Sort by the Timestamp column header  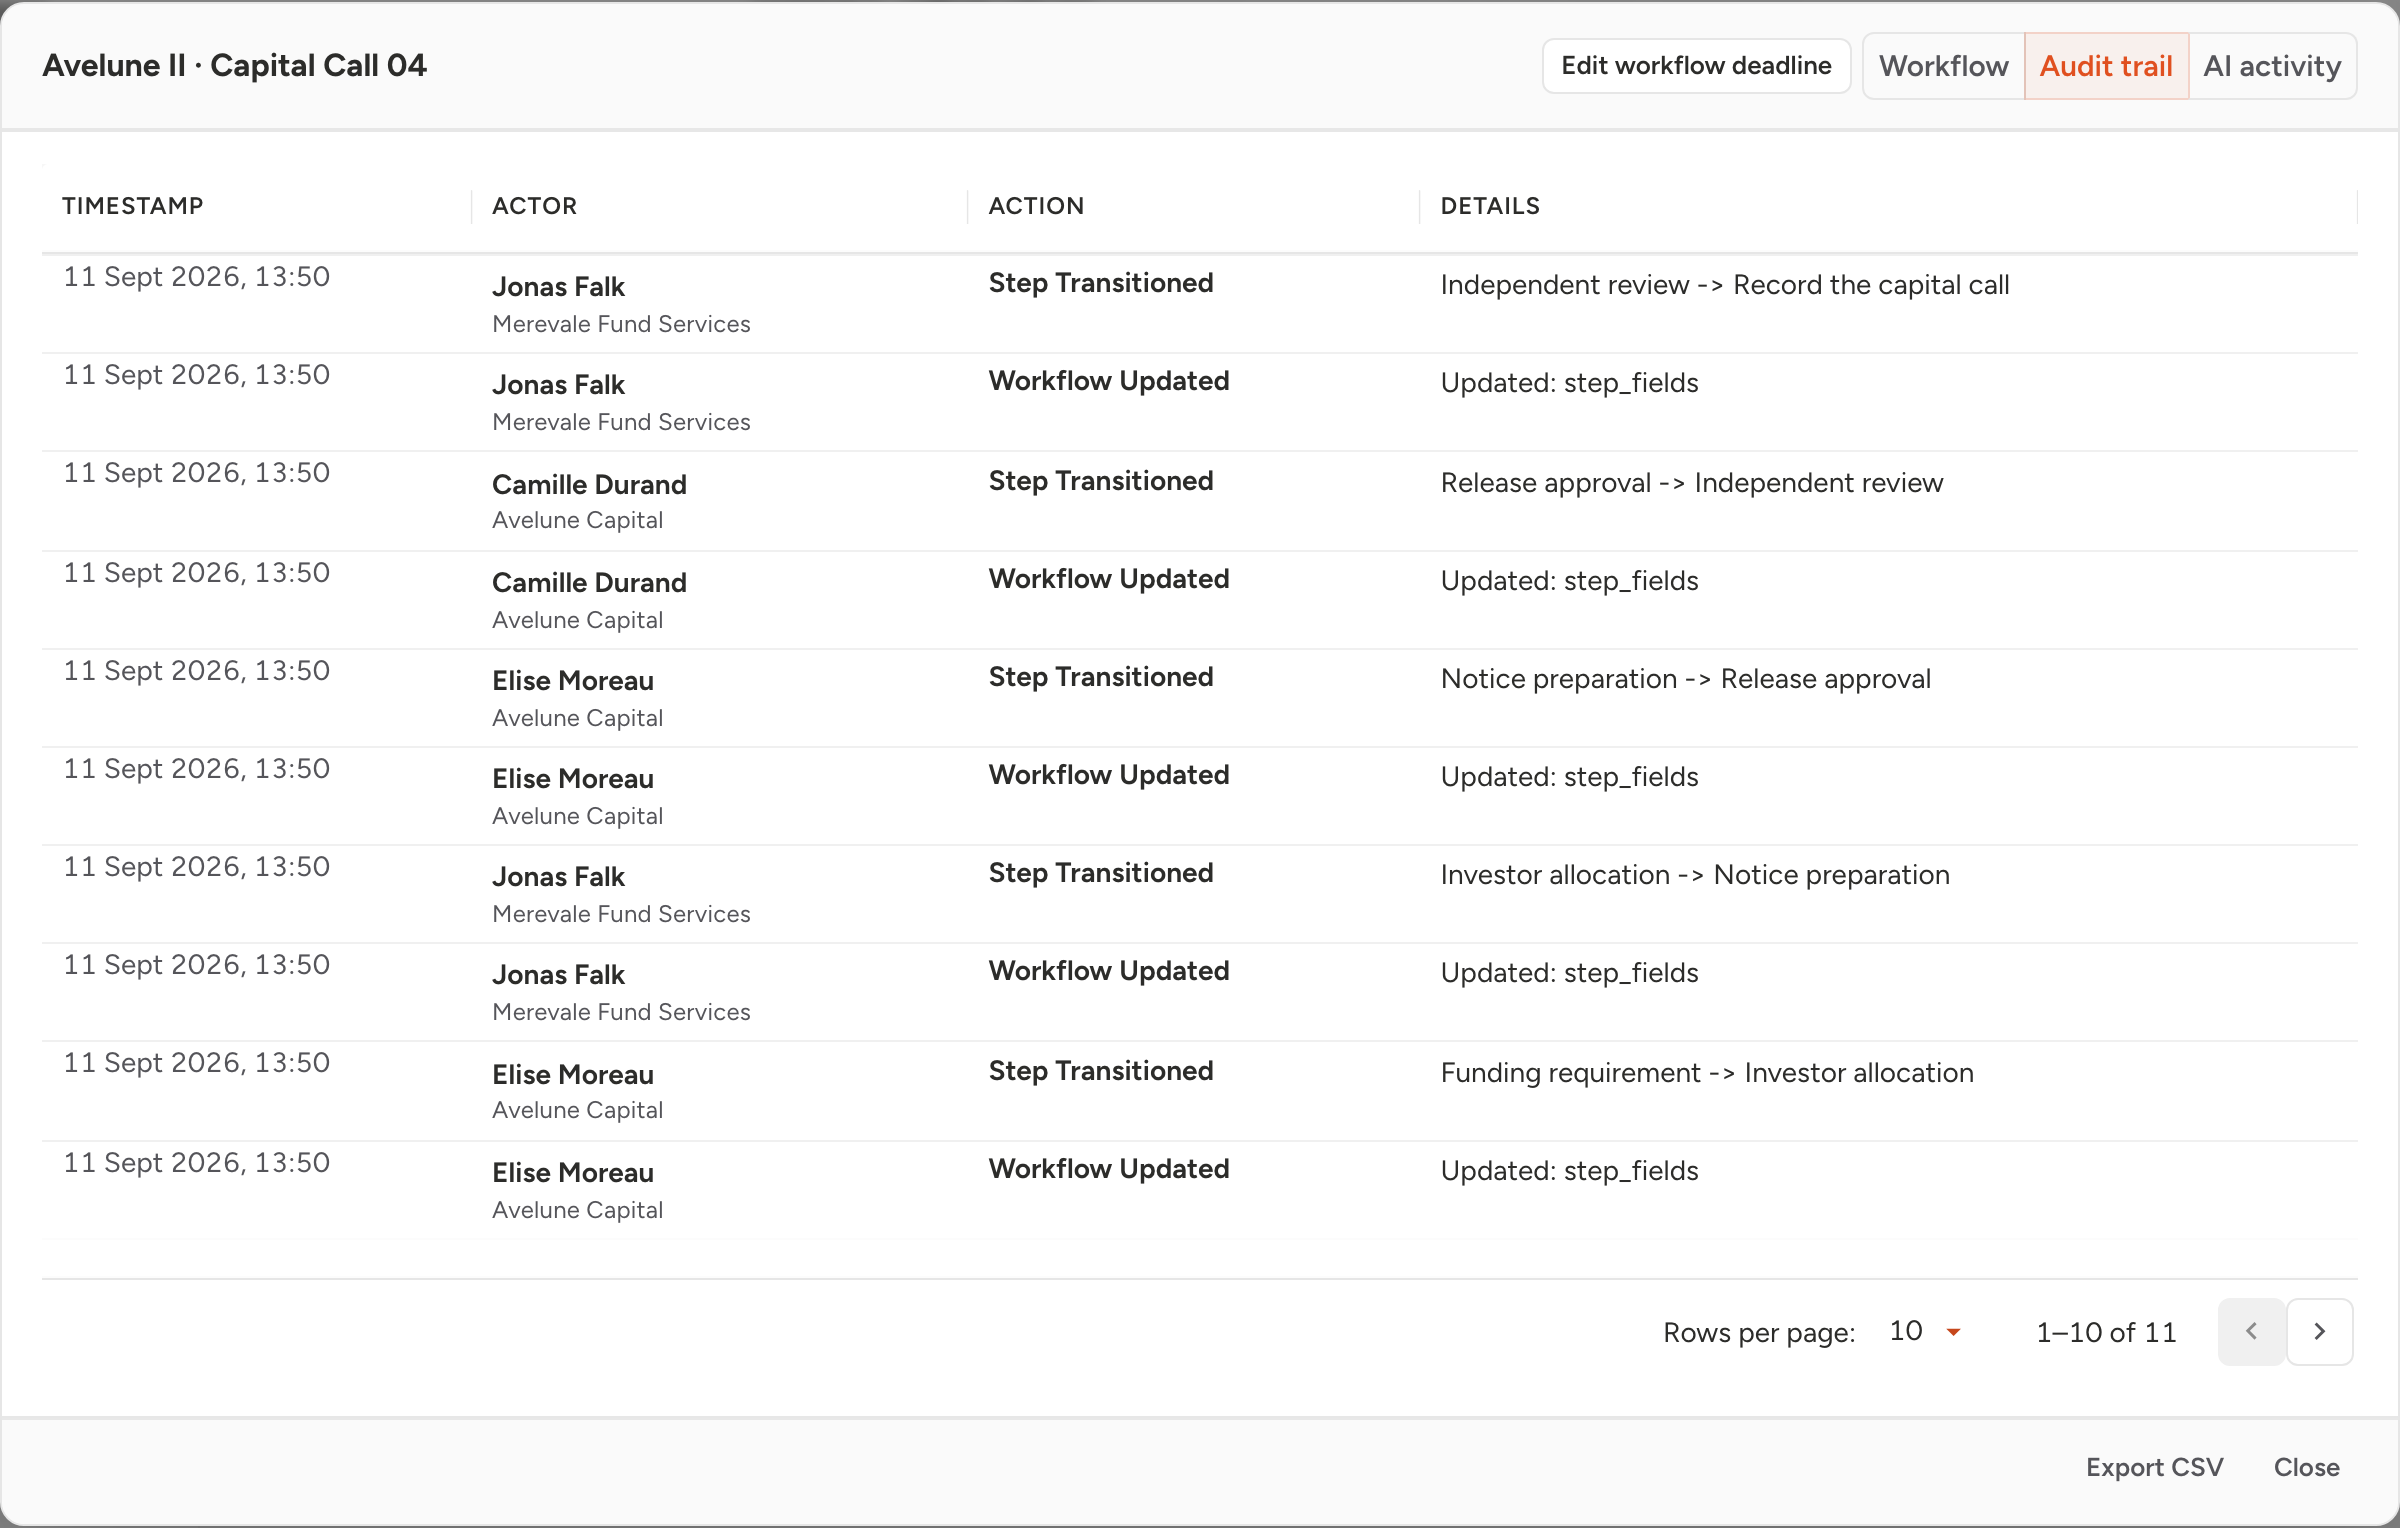(133, 206)
